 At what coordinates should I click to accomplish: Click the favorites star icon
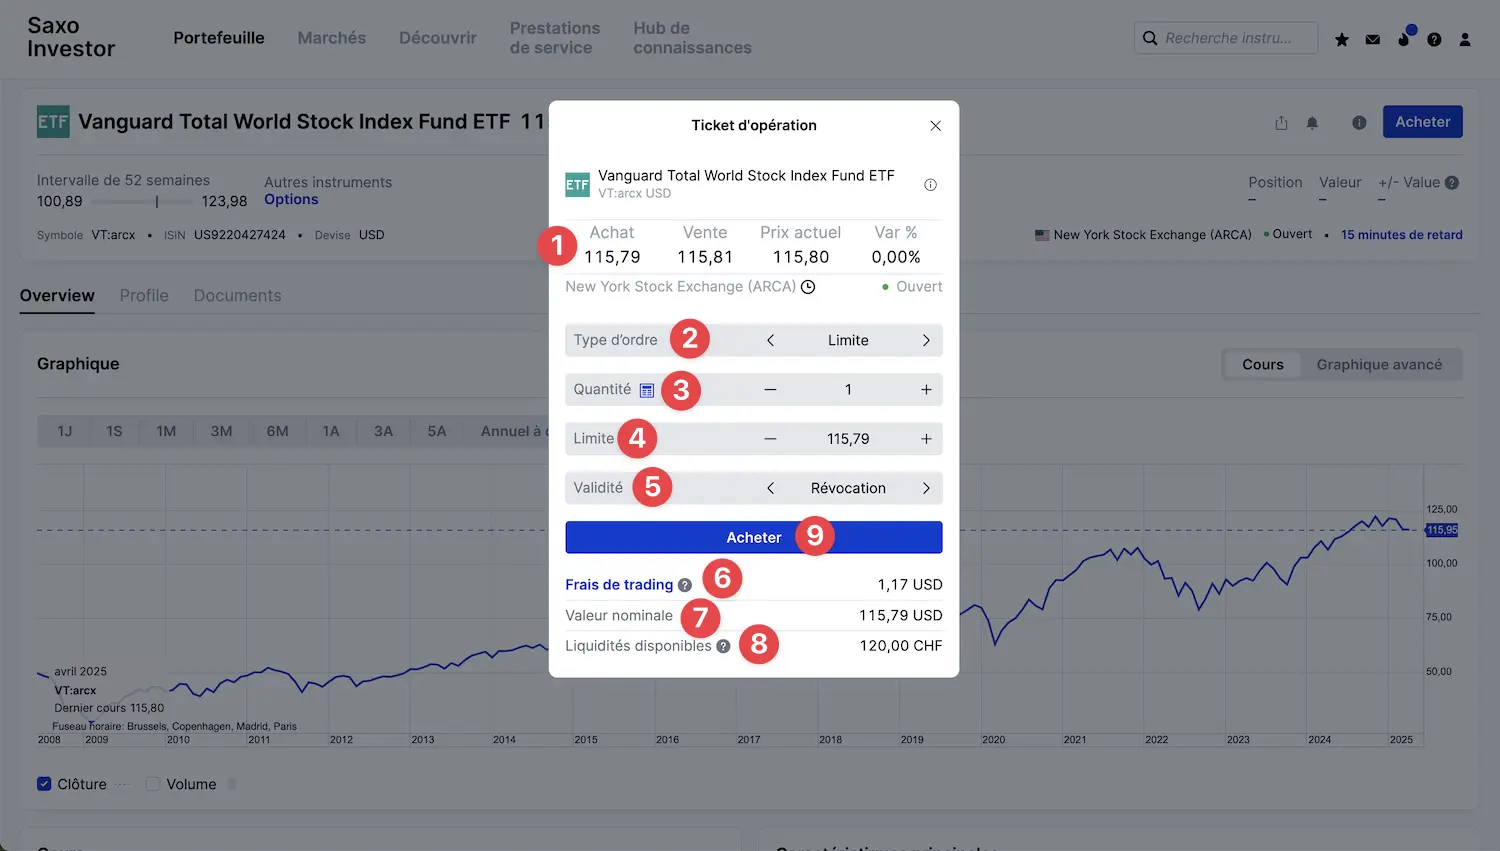[x=1342, y=40]
